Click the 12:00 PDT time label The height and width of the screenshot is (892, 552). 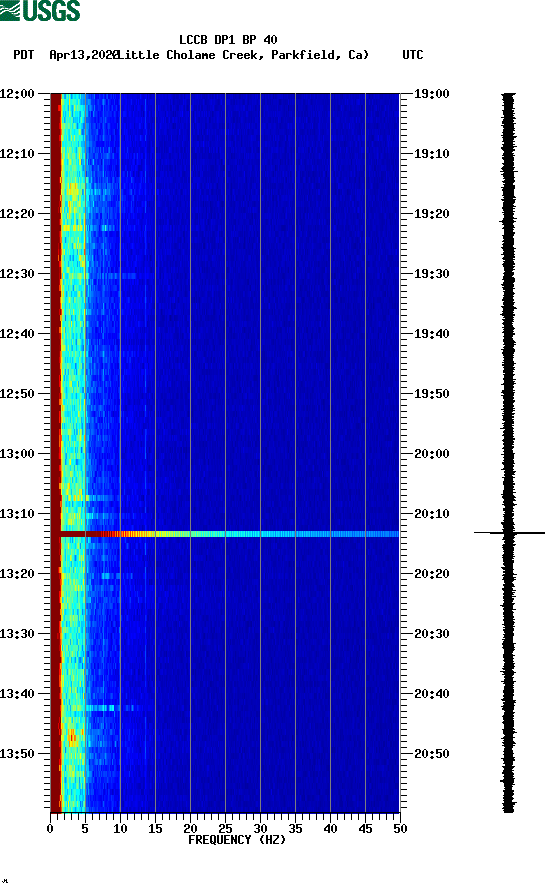17,94
